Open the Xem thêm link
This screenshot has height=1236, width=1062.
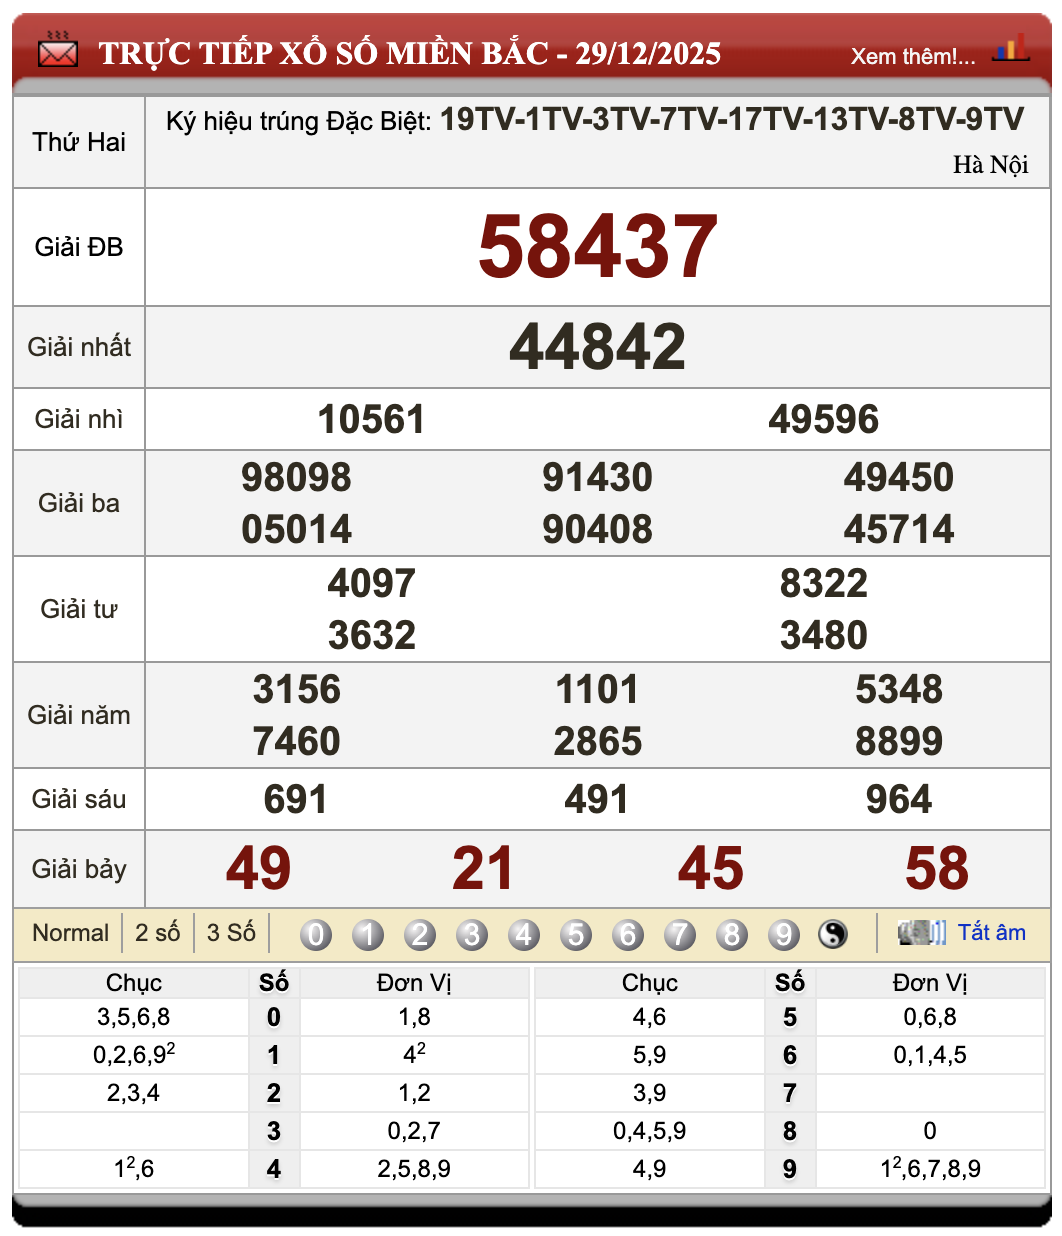(x=912, y=56)
